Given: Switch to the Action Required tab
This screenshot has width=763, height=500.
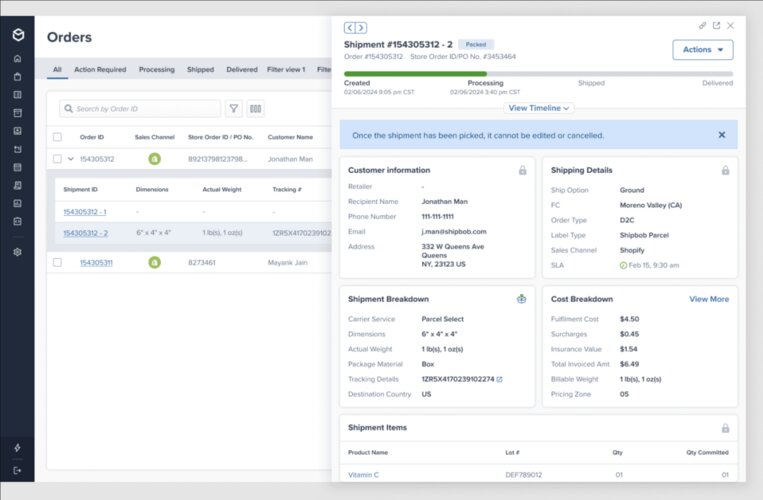Looking at the screenshot, I should [100, 70].
